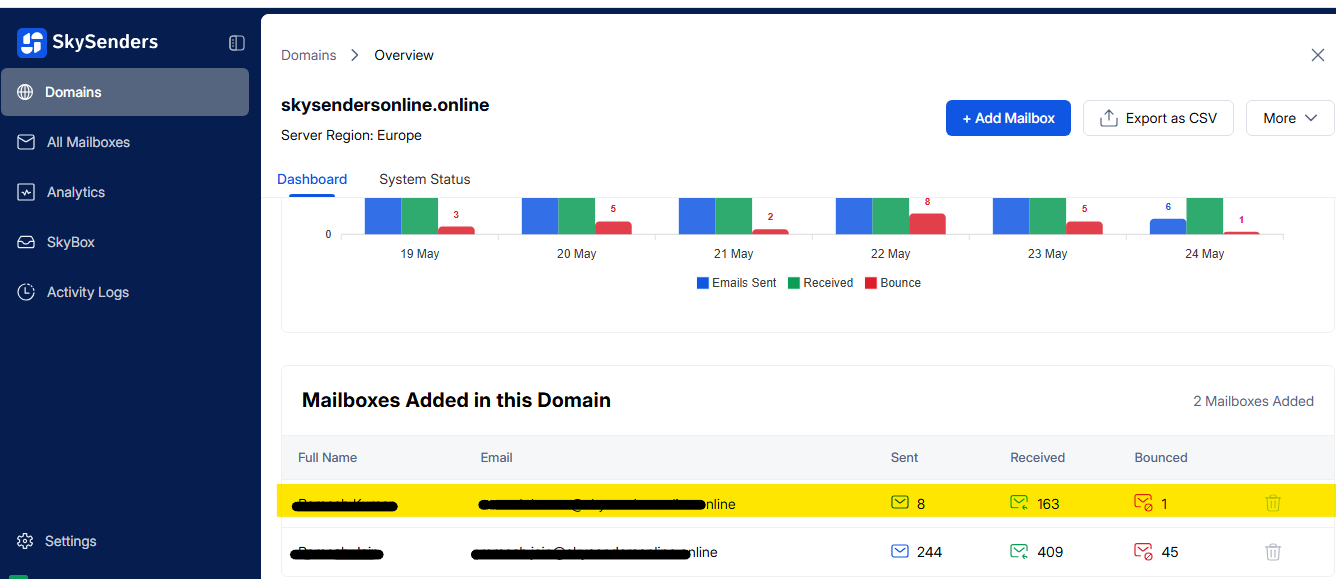Click the export upload icon
Viewport: 1338px width, 579px height.
tap(1108, 118)
